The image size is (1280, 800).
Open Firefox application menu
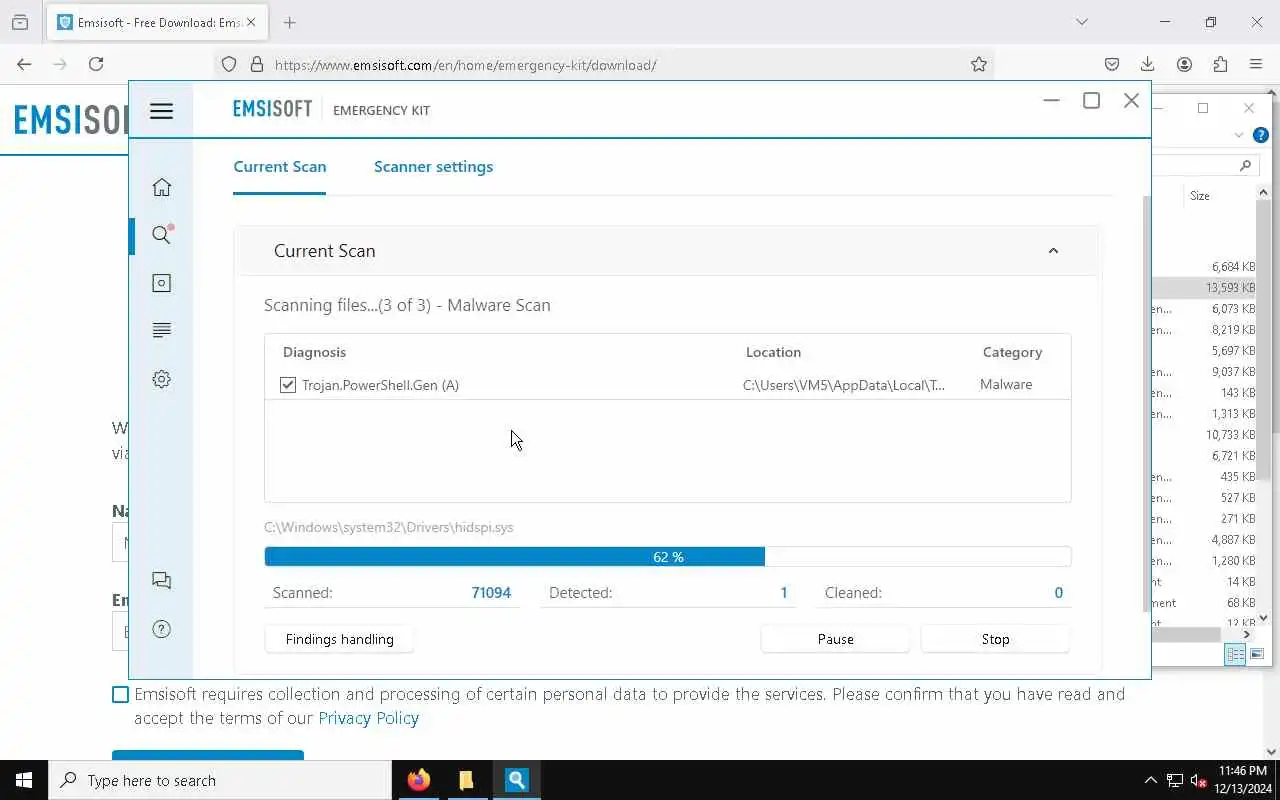[1256, 64]
